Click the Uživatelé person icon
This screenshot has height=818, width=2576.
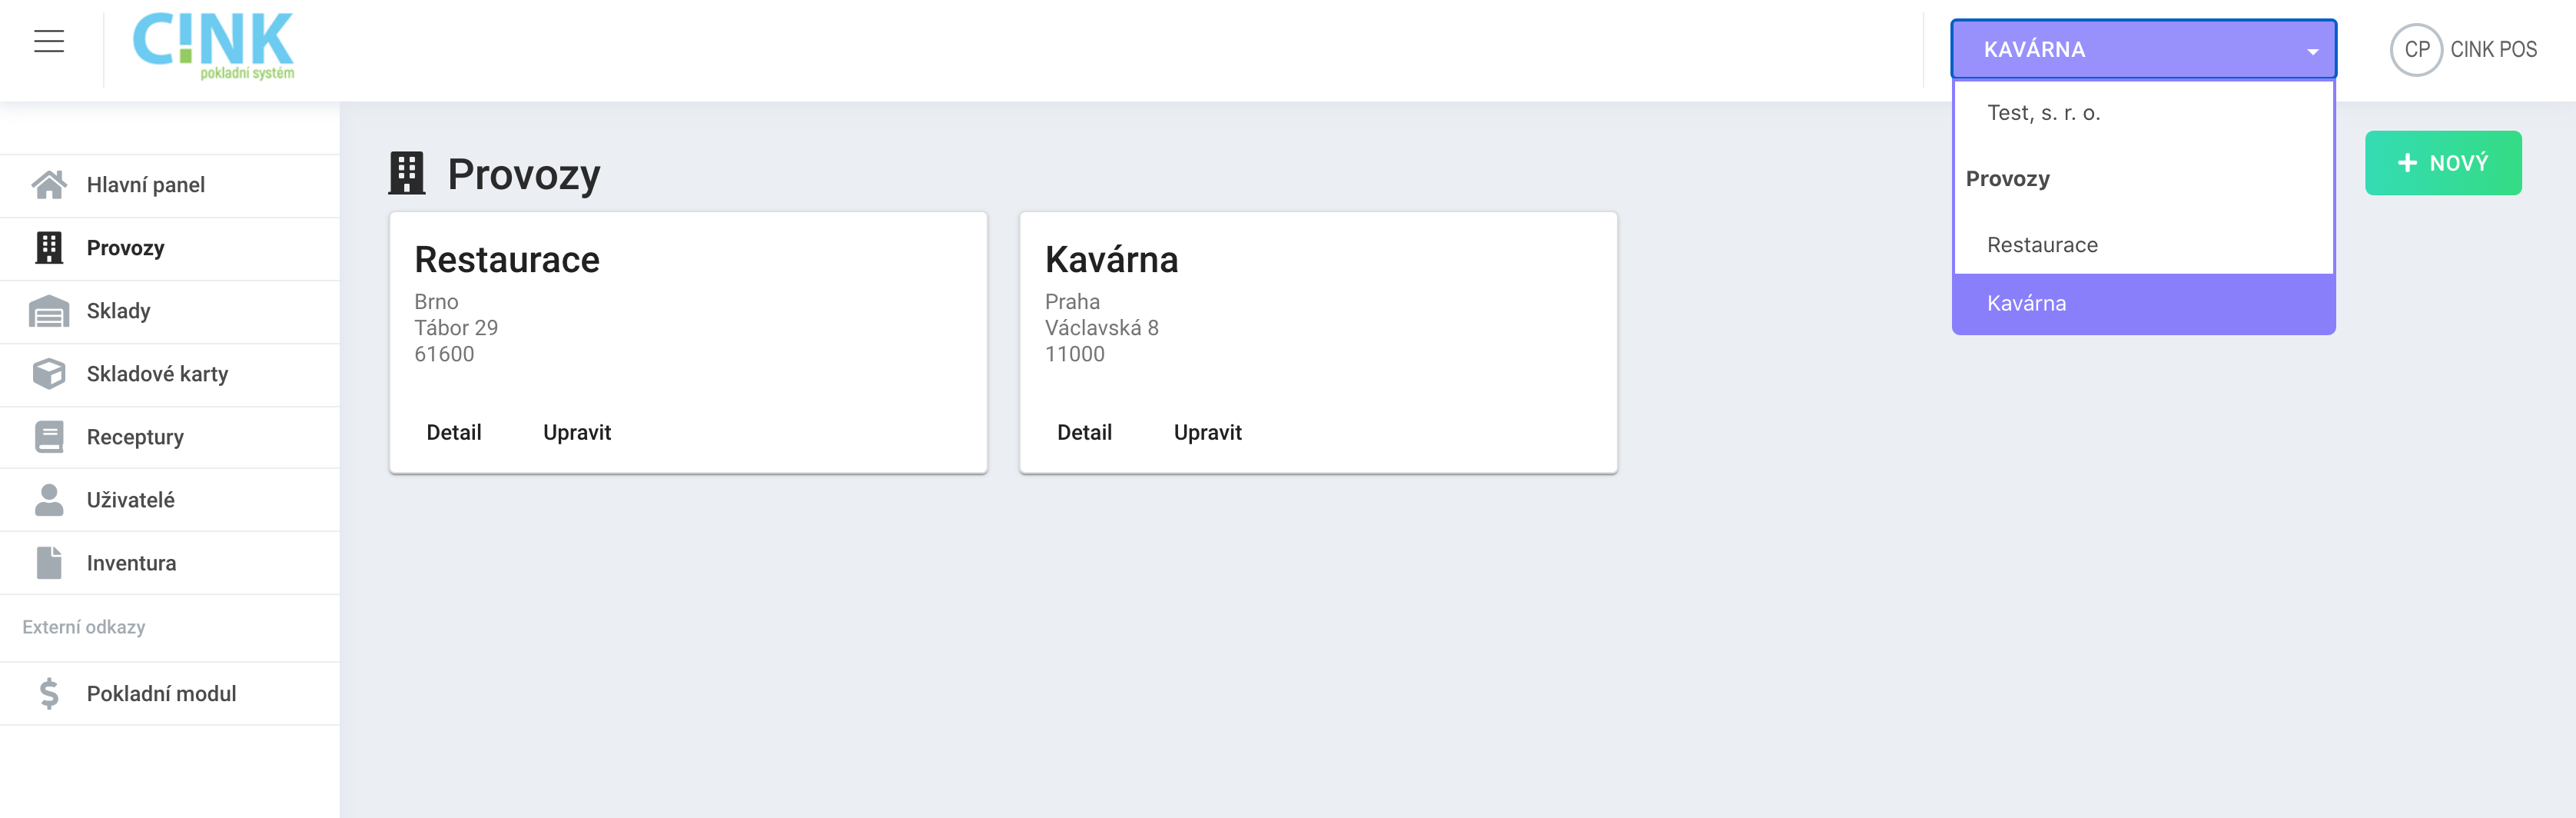[x=49, y=500]
